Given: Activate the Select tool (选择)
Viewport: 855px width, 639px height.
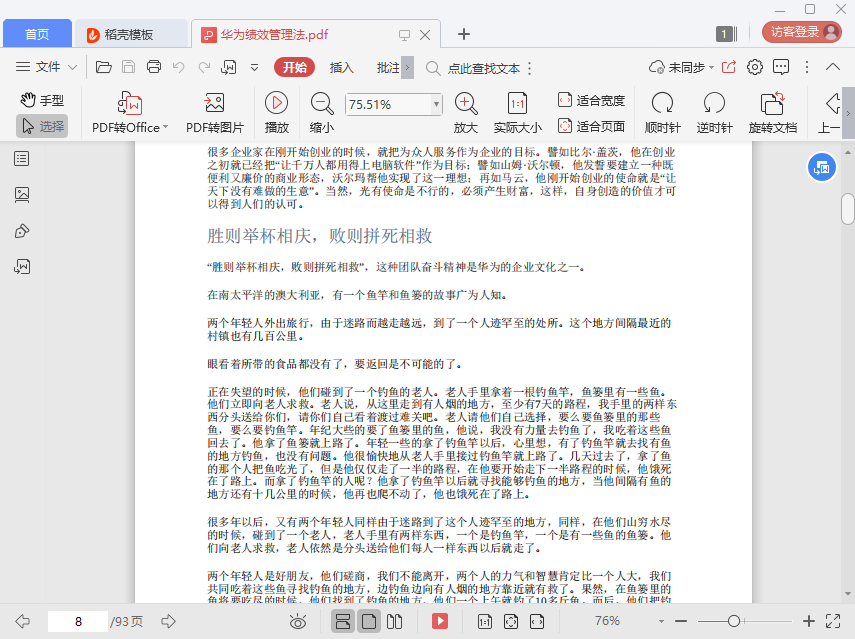Looking at the screenshot, I should [43, 126].
